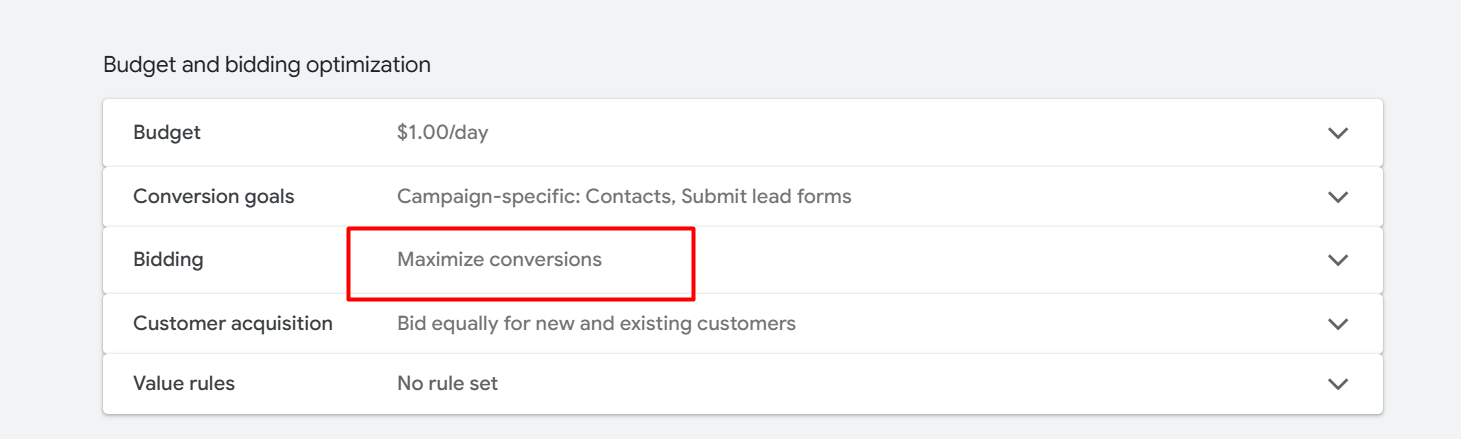This screenshot has width=1461, height=439.
Task: Select the Conversion goals label
Action: tap(213, 197)
